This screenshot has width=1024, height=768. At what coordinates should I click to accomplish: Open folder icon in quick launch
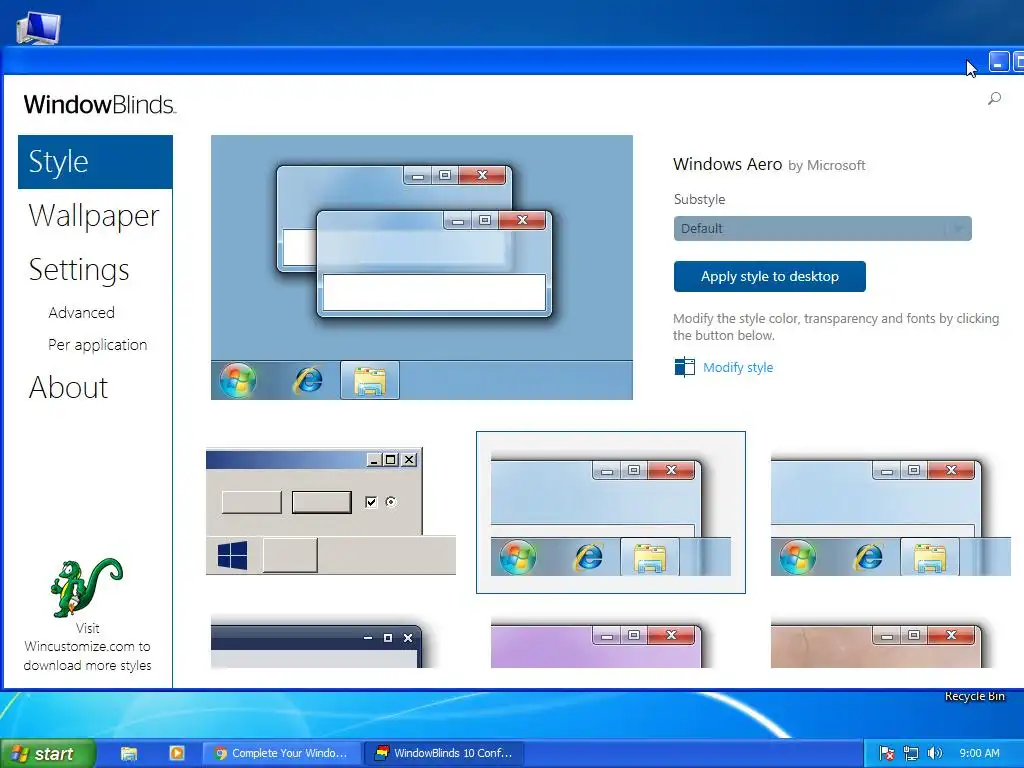129,753
